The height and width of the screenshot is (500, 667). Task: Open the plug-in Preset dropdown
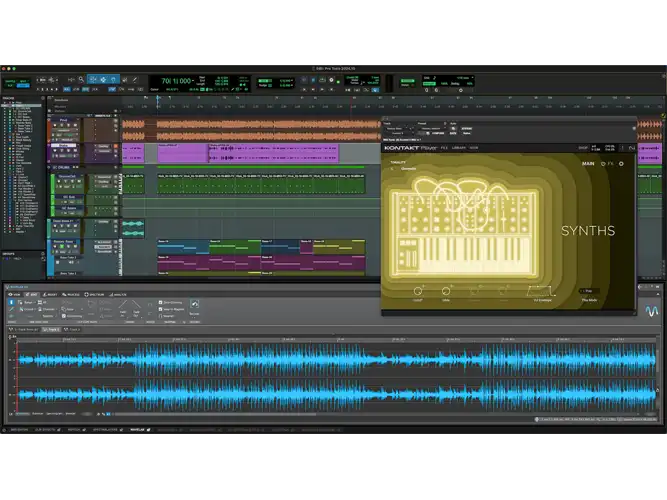(431, 129)
